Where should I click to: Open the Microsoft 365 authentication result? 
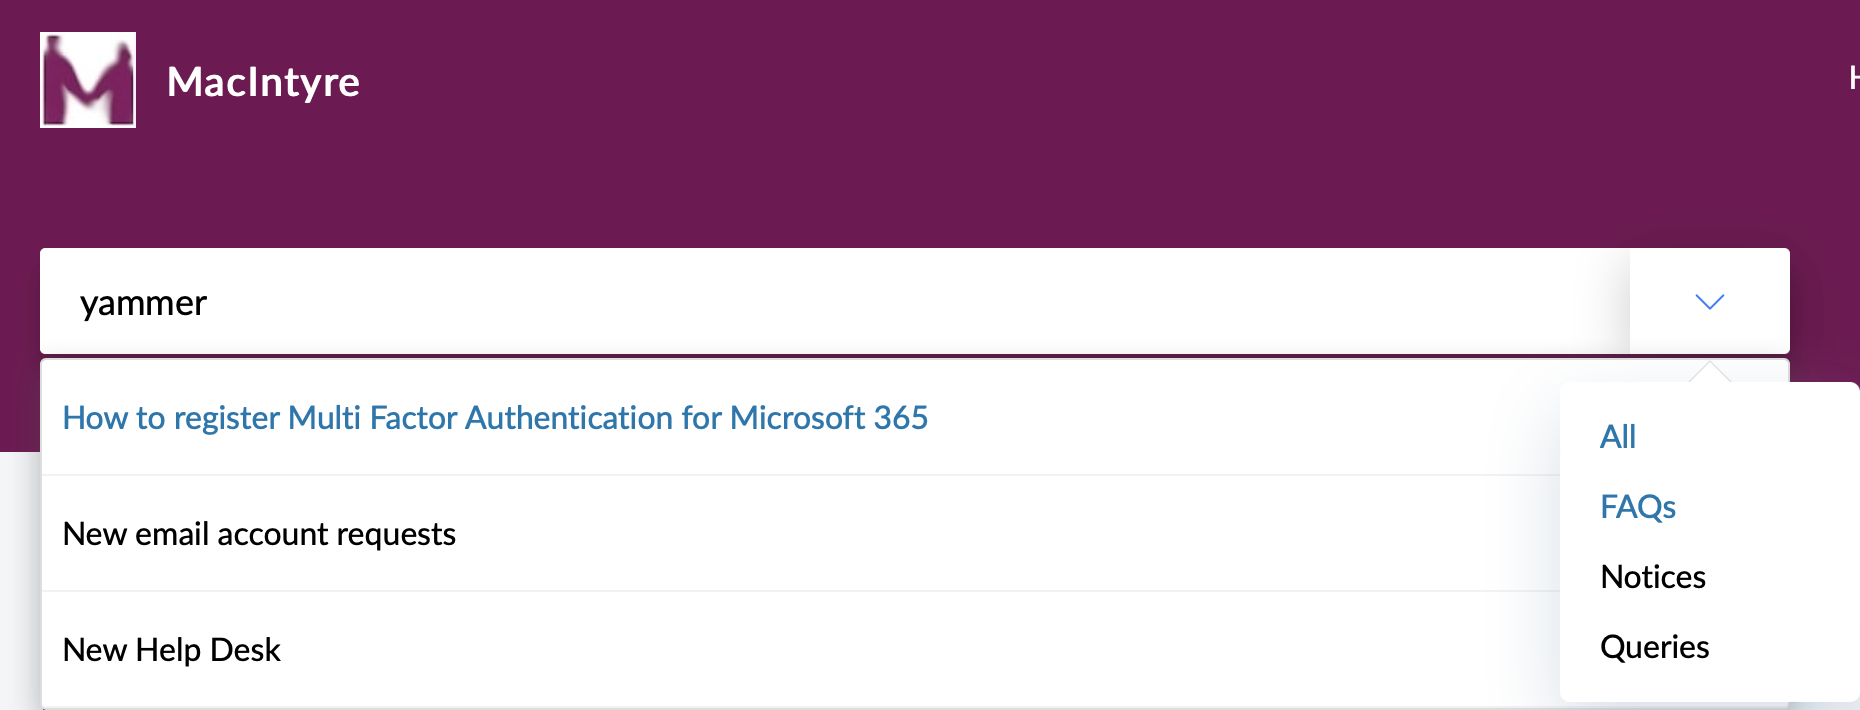click(495, 418)
